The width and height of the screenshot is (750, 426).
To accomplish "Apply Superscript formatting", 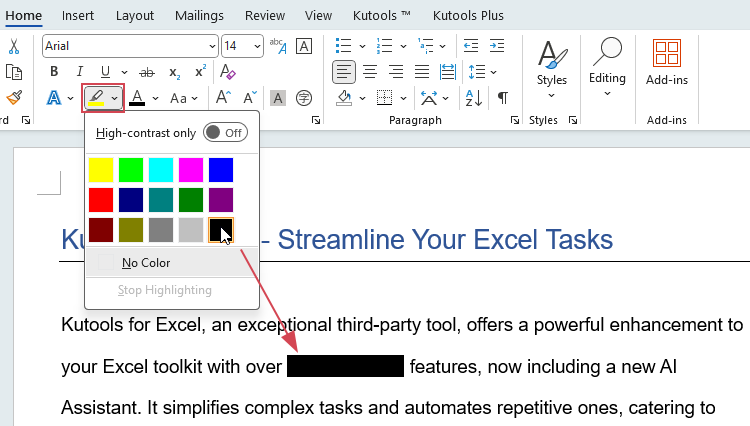I will [x=200, y=71].
